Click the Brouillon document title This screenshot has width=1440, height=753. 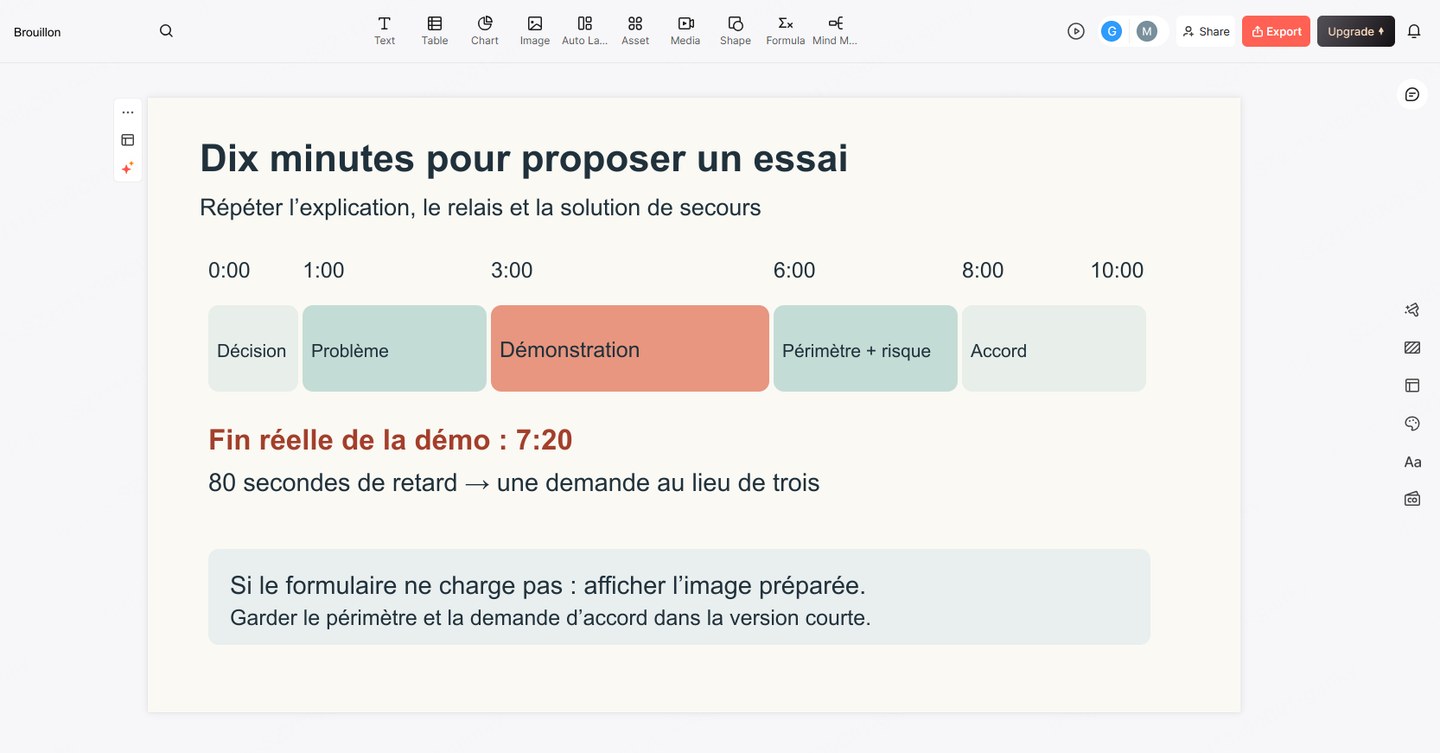37,32
